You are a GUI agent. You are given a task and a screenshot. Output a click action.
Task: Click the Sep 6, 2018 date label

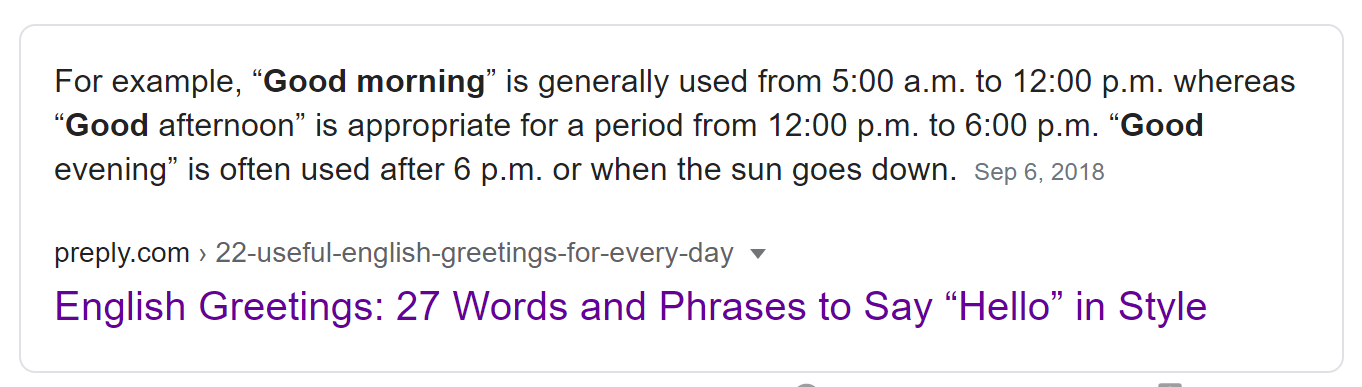tap(1039, 172)
